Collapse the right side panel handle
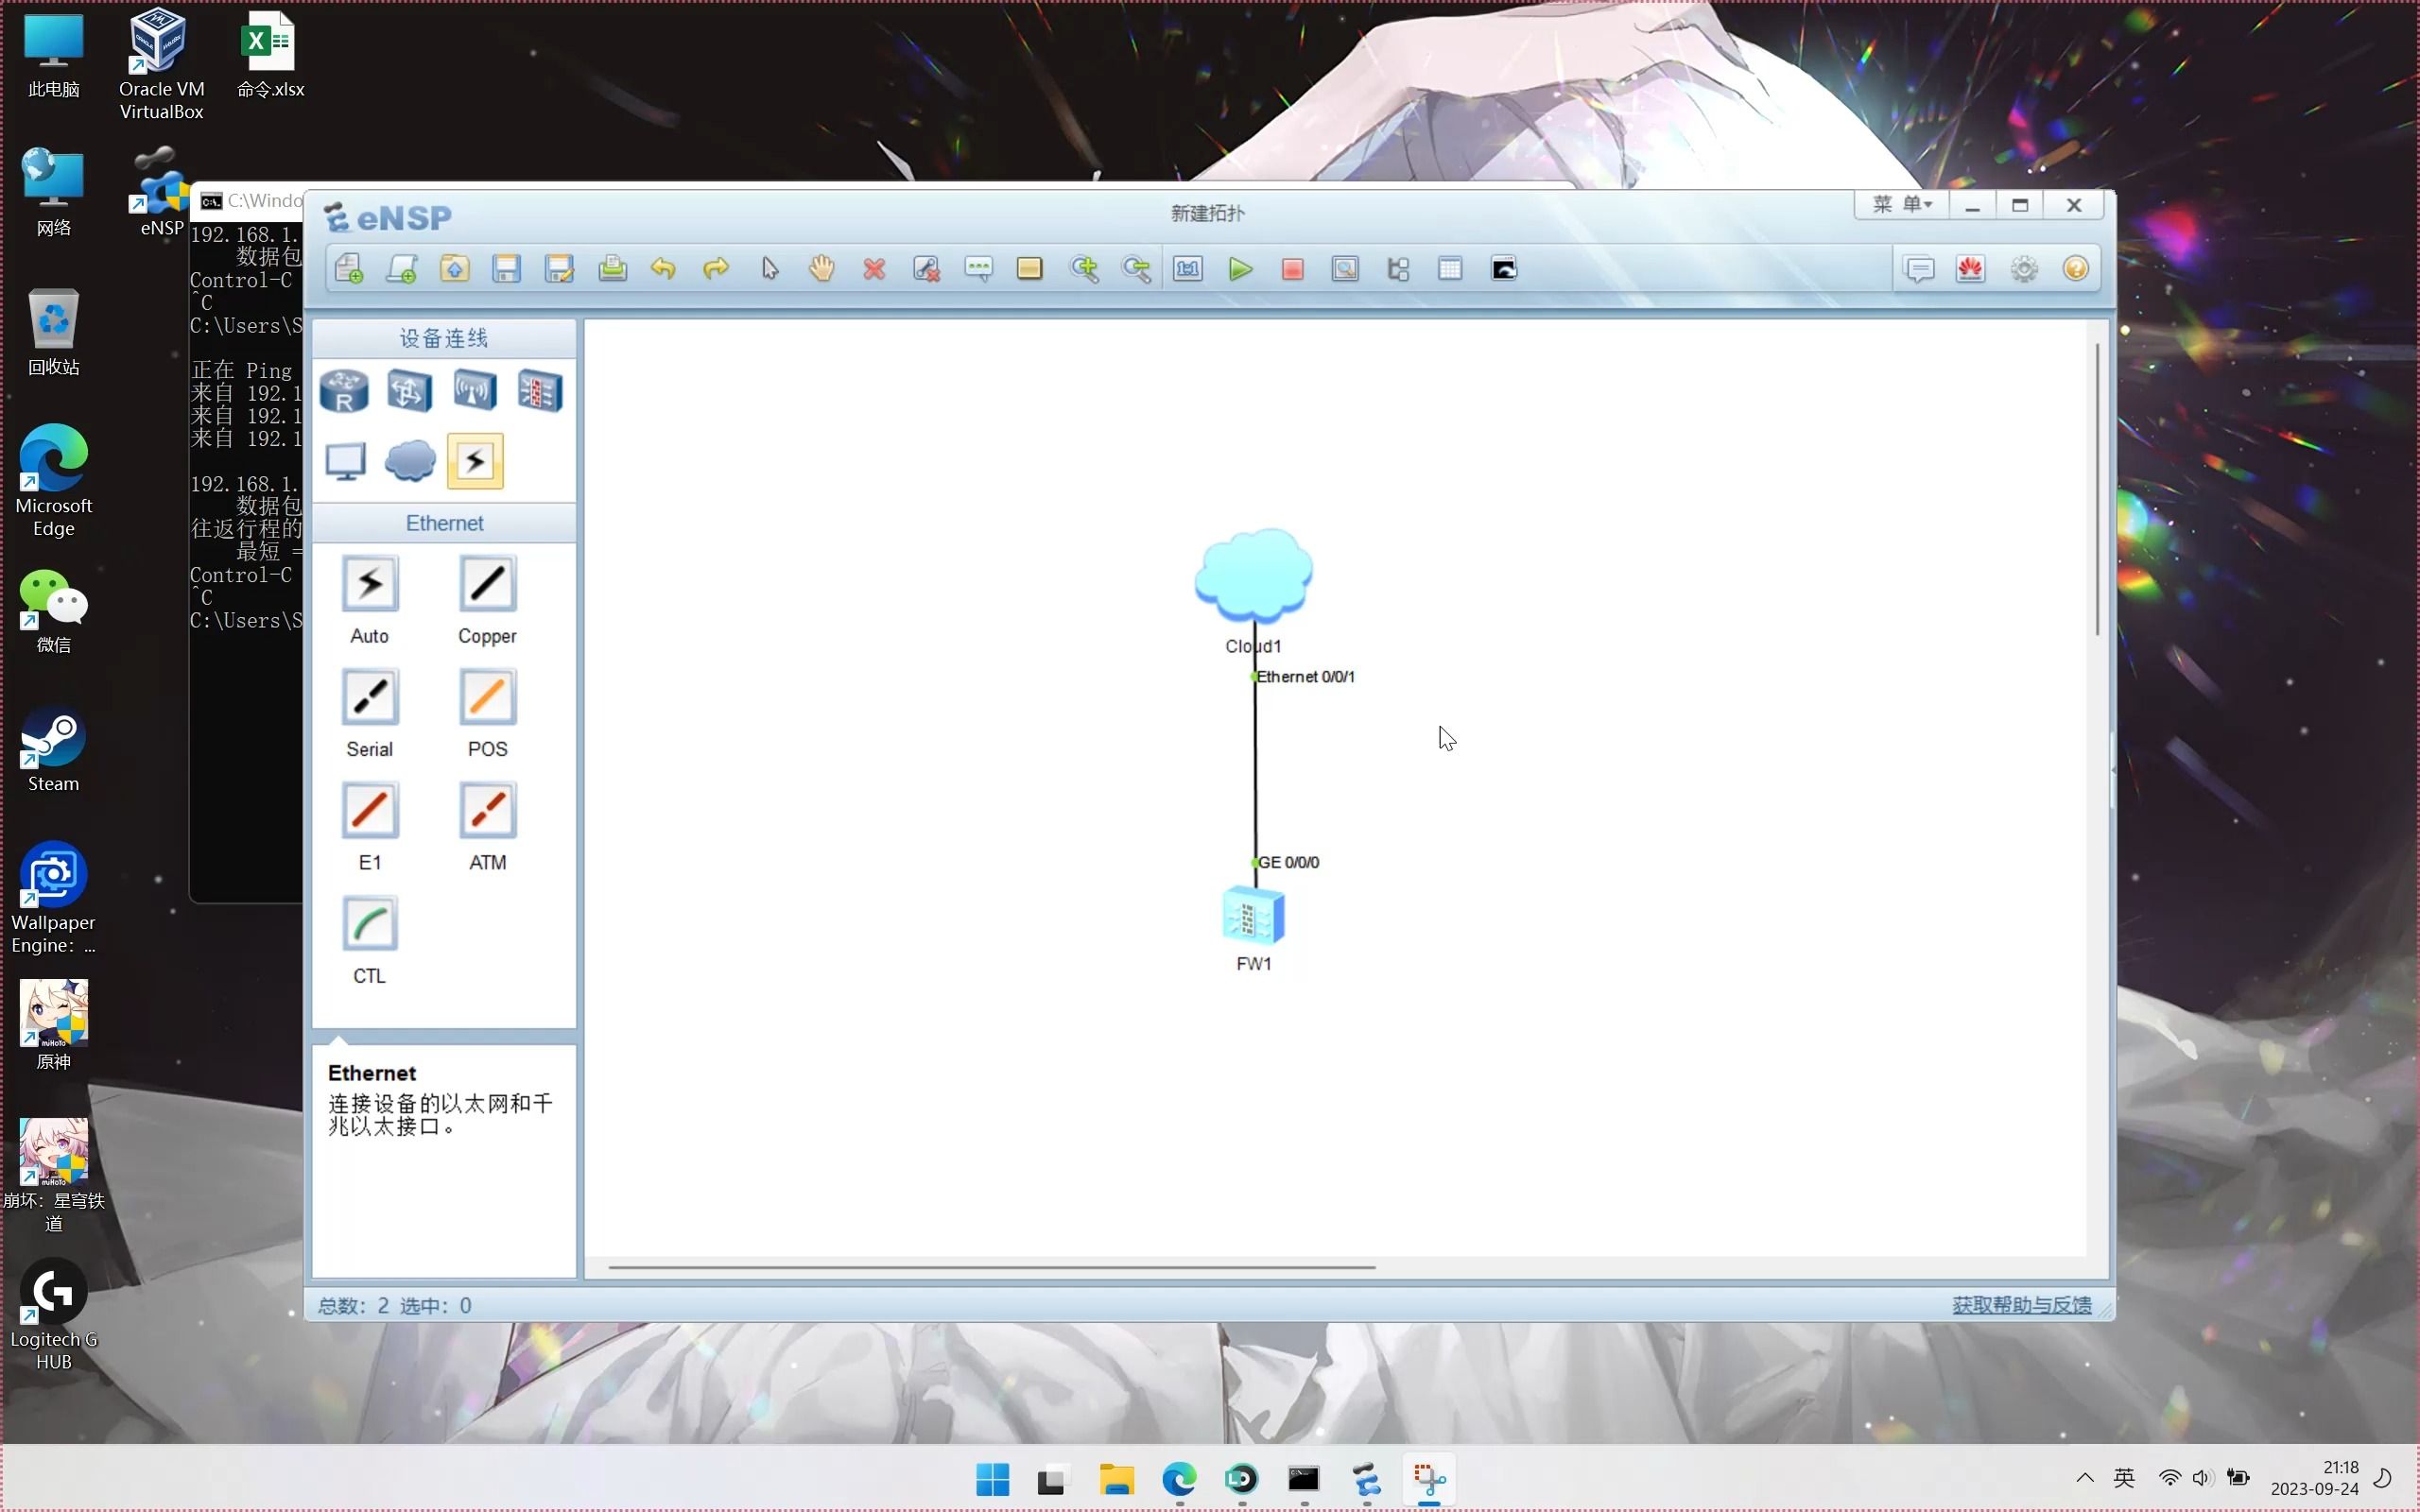This screenshot has height=1512, width=2420. click(2112, 769)
